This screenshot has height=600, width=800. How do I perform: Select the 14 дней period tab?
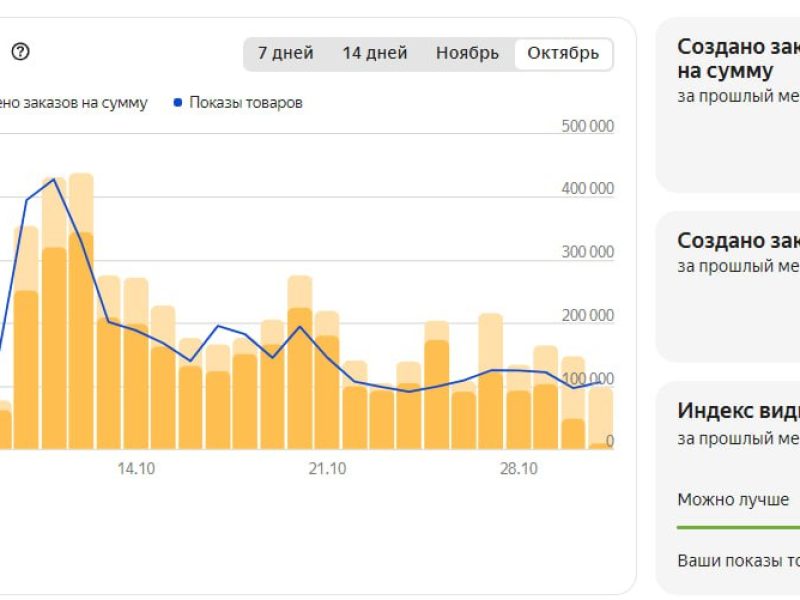(374, 53)
